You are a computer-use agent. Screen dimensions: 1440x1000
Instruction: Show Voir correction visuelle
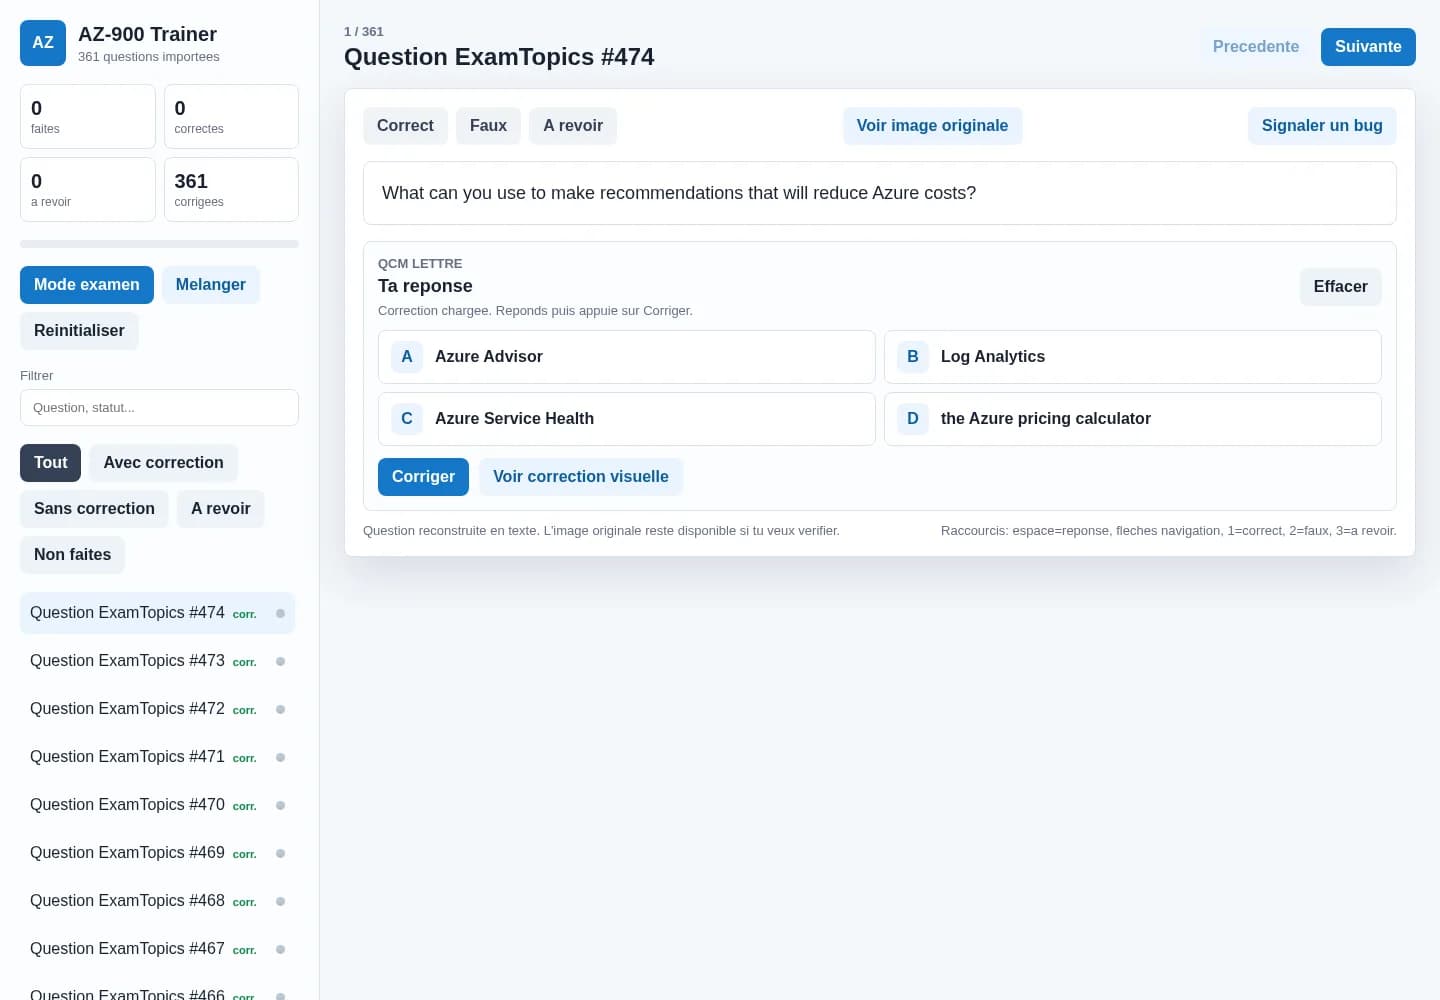pos(581,477)
